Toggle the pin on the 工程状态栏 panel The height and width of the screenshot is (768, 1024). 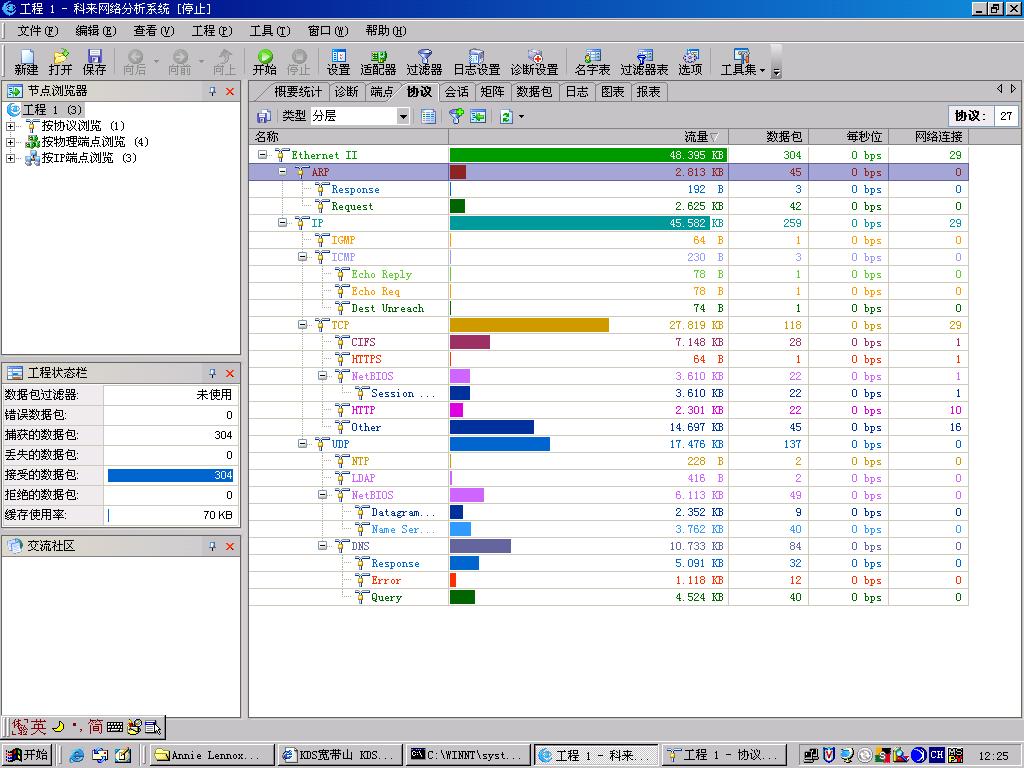coord(212,373)
